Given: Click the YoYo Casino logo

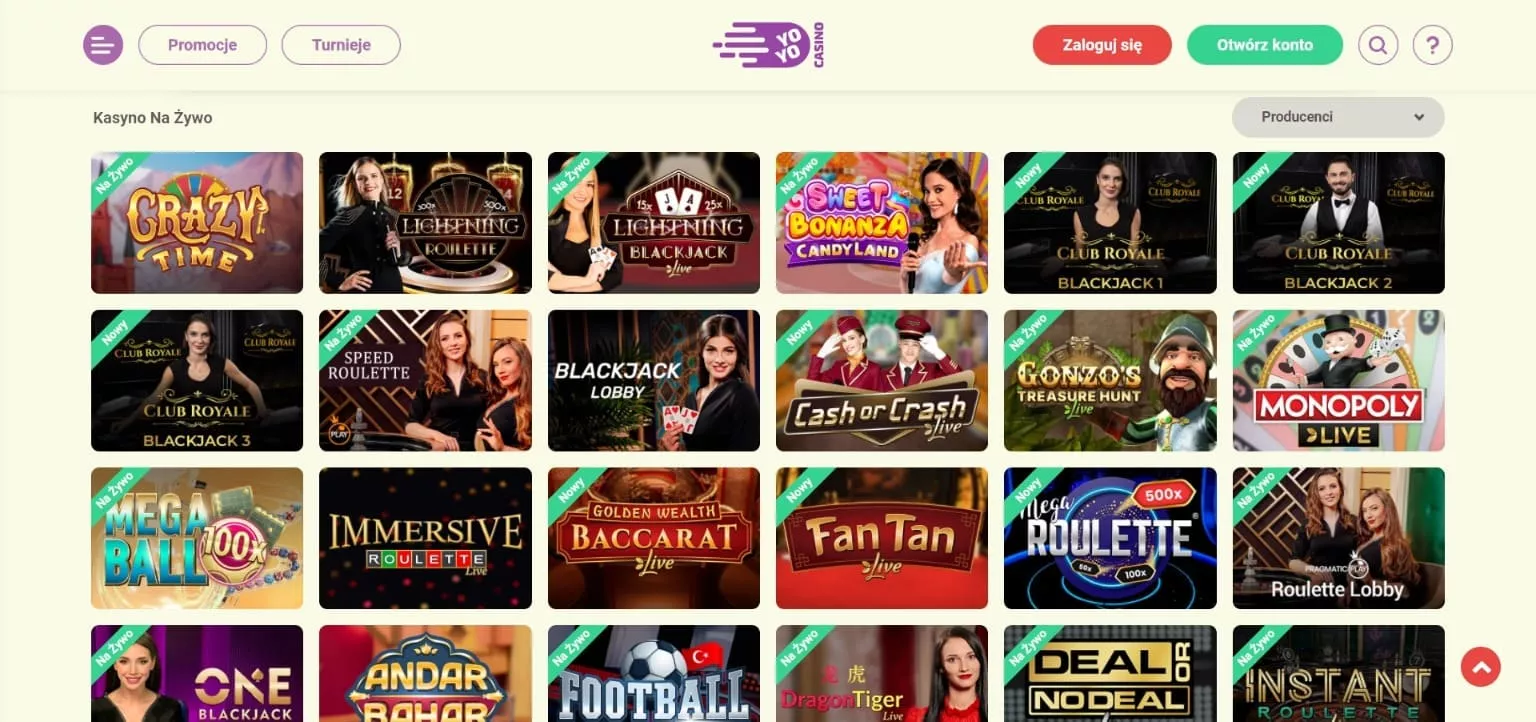Looking at the screenshot, I should (x=768, y=45).
